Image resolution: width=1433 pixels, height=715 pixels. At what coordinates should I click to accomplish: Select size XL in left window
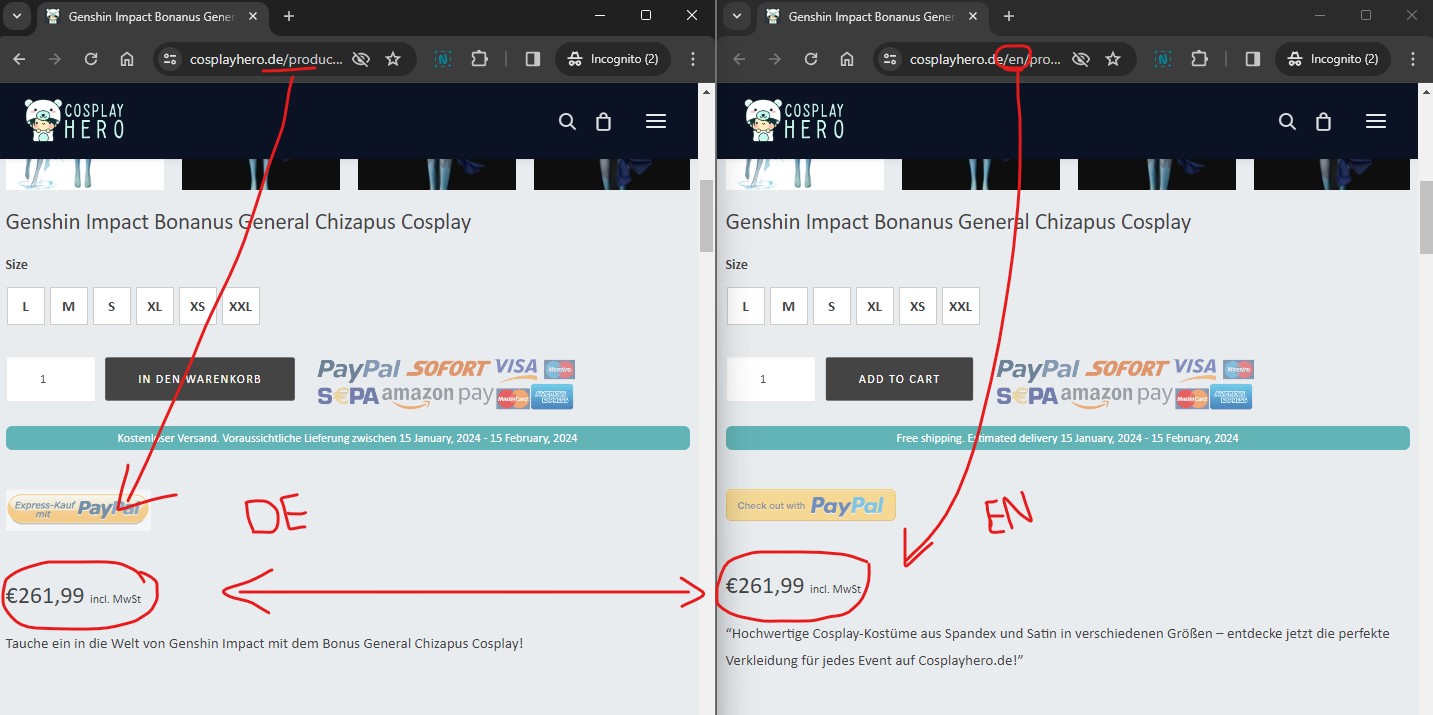154,307
